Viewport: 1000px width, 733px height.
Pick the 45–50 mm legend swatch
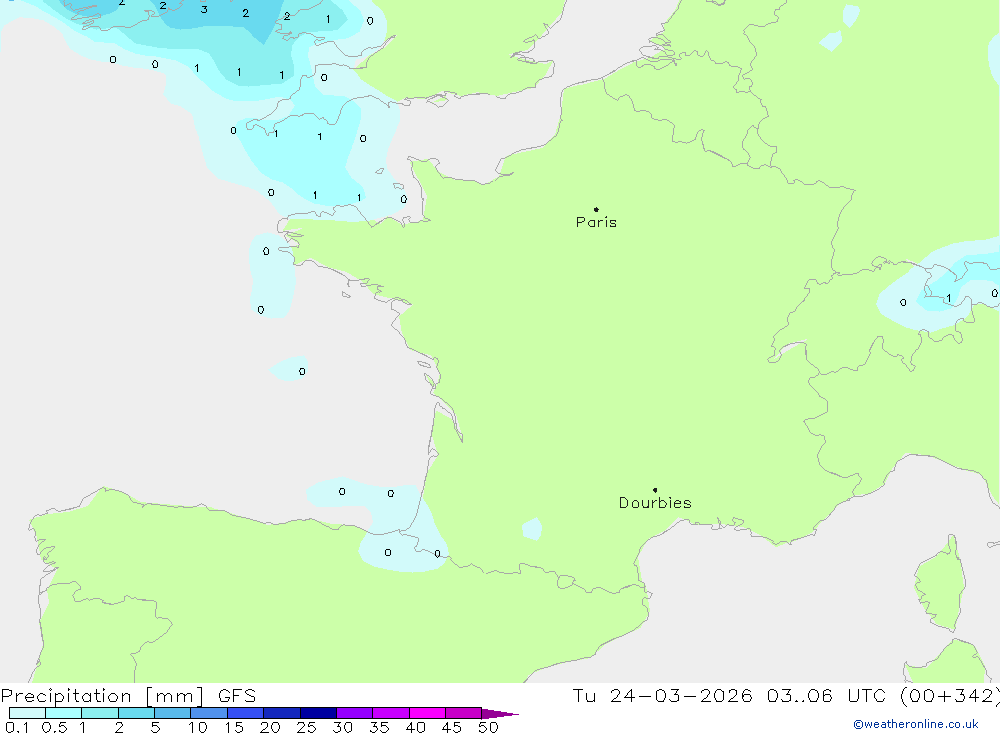point(463,713)
